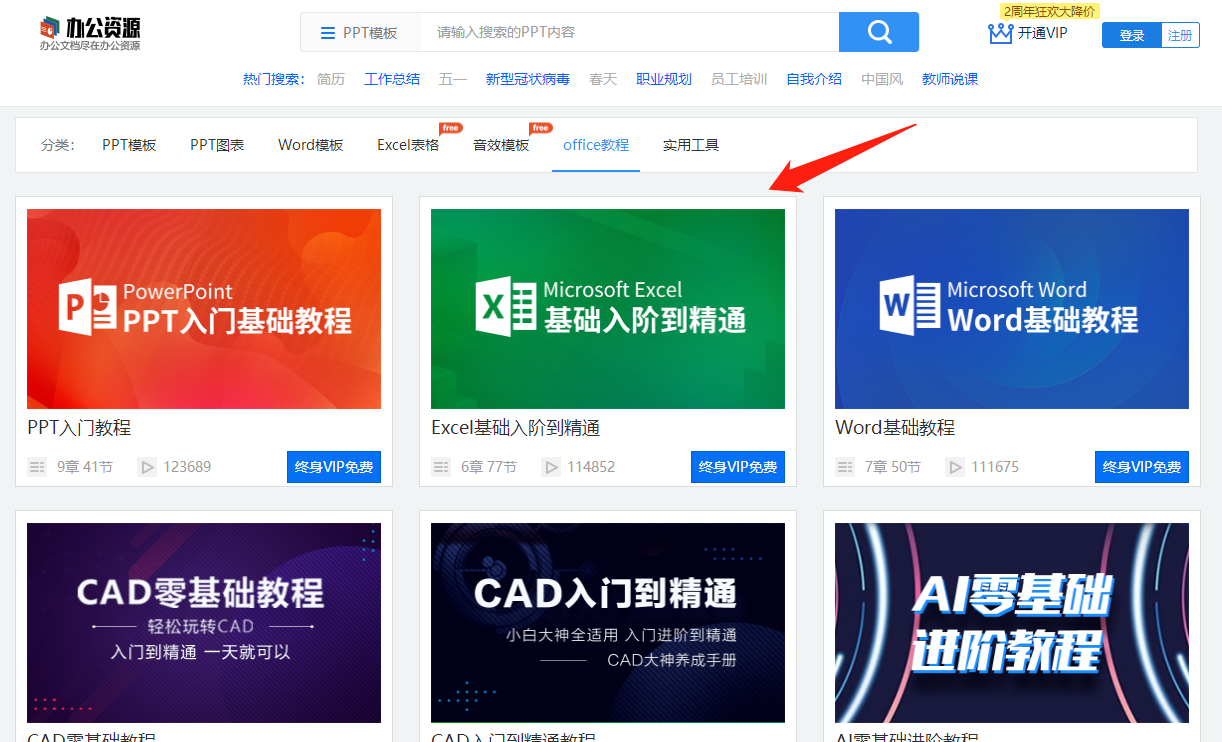1222x742 pixels.
Task: Select the office教程 category tab
Action: point(596,145)
